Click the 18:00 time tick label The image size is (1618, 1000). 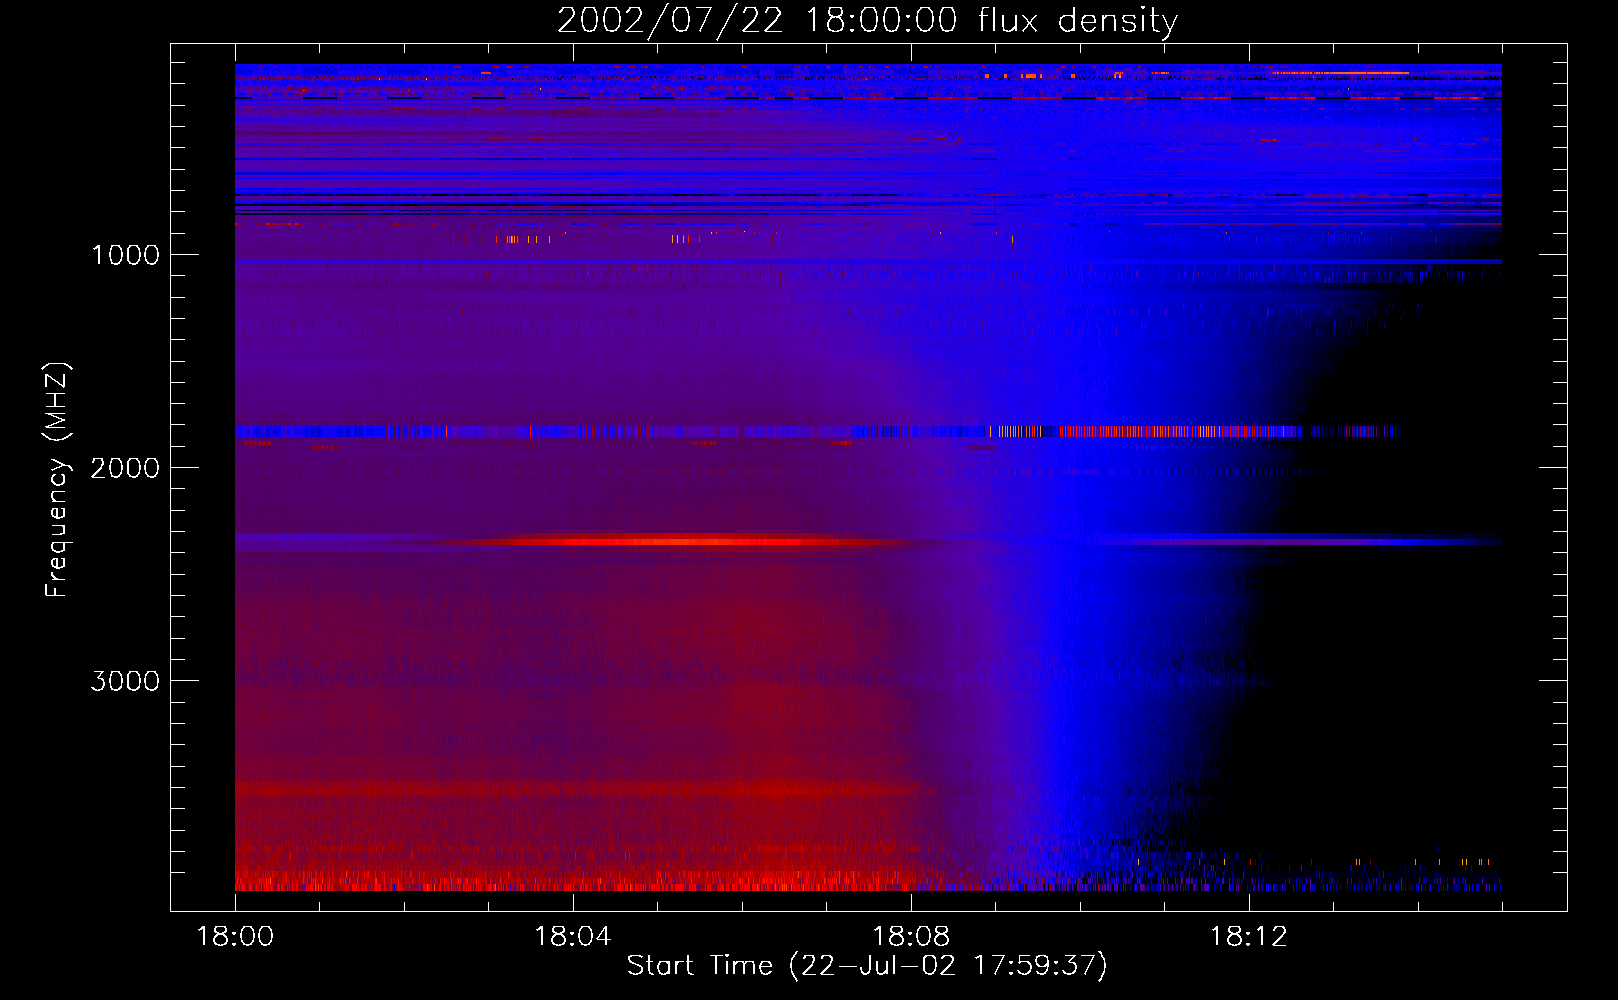pos(235,937)
